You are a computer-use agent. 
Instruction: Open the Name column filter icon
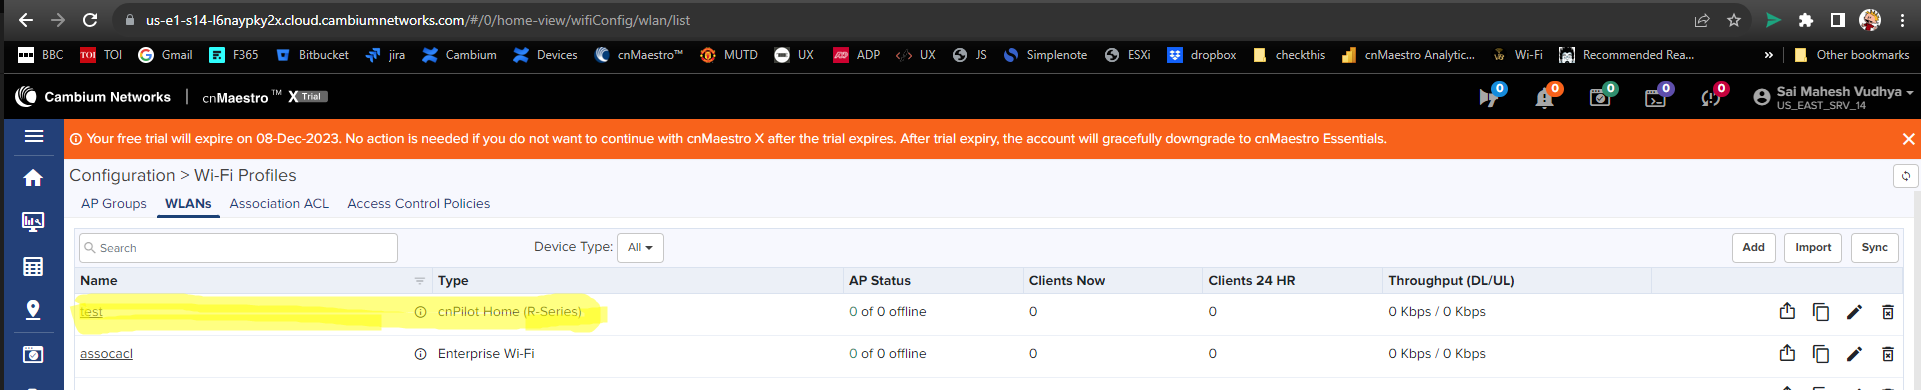tap(420, 281)
